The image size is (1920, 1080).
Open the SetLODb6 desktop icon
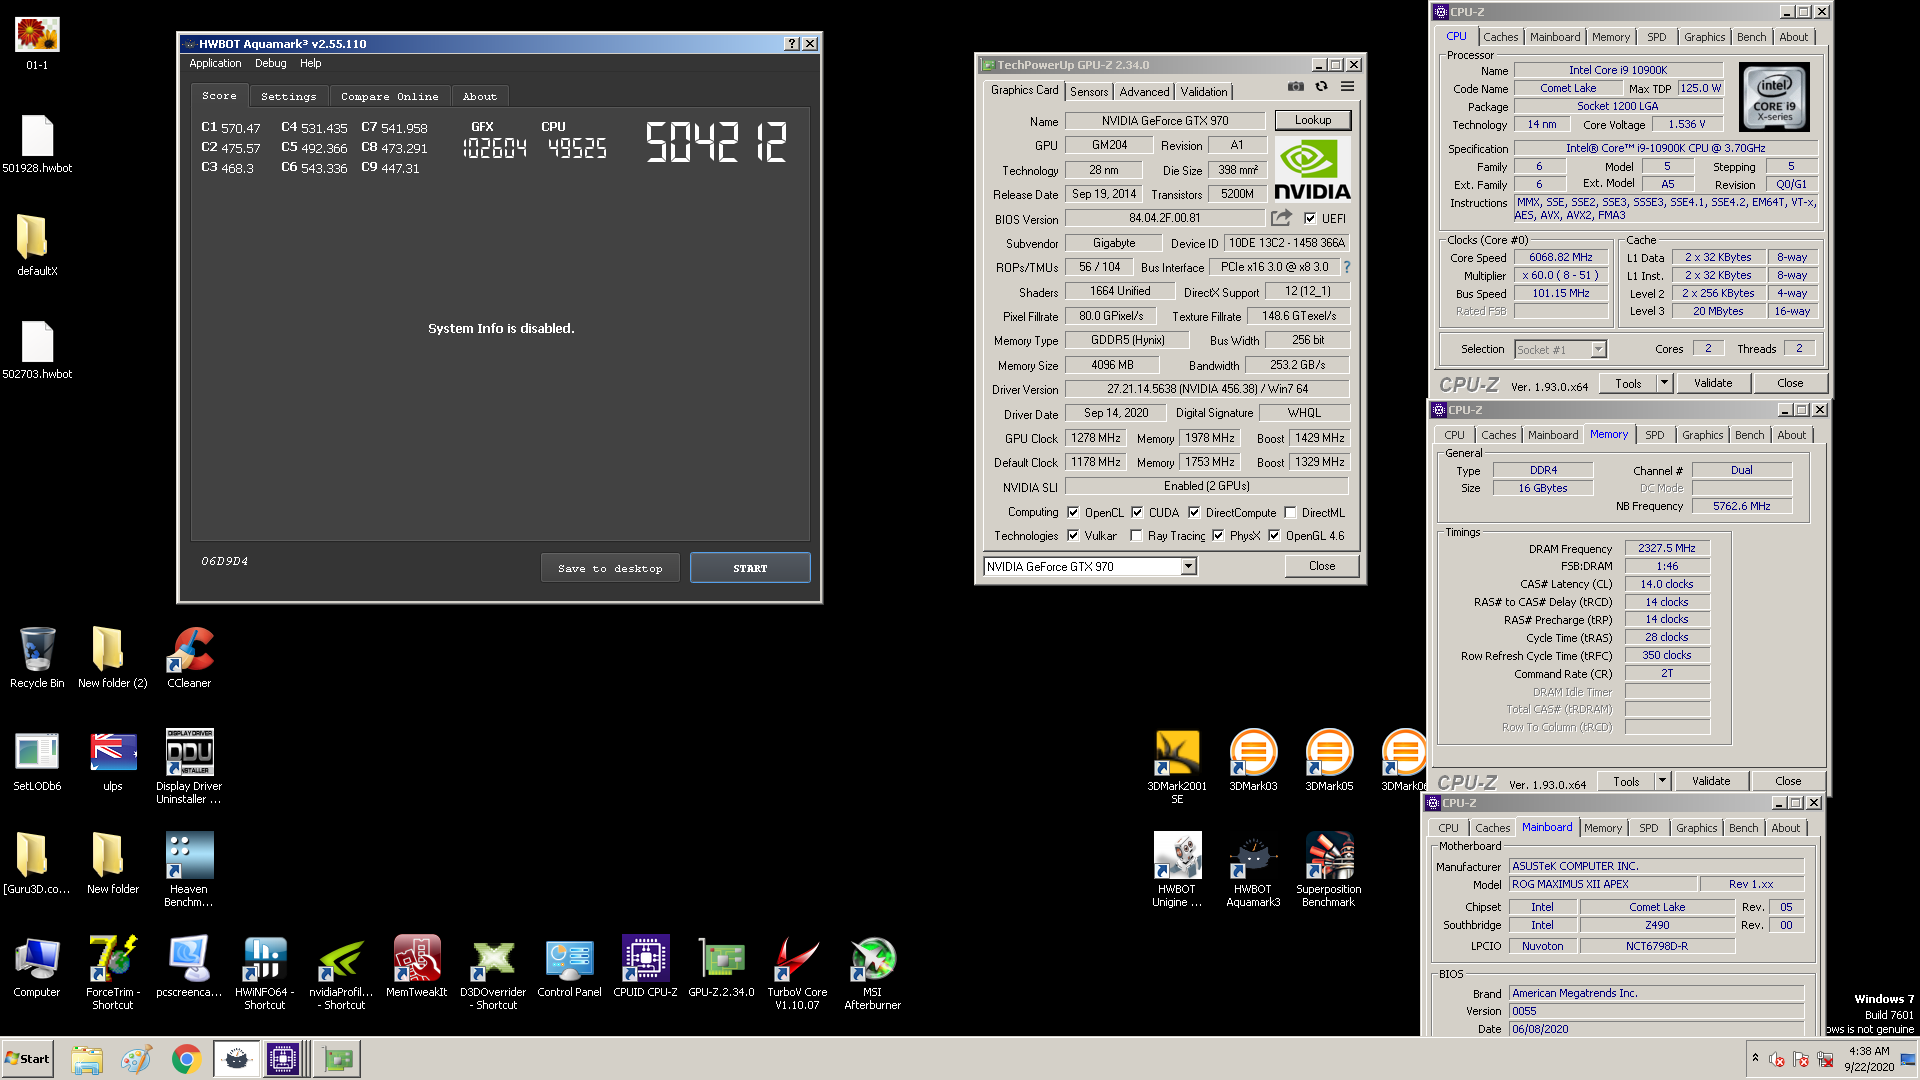[x=37, y=760]
